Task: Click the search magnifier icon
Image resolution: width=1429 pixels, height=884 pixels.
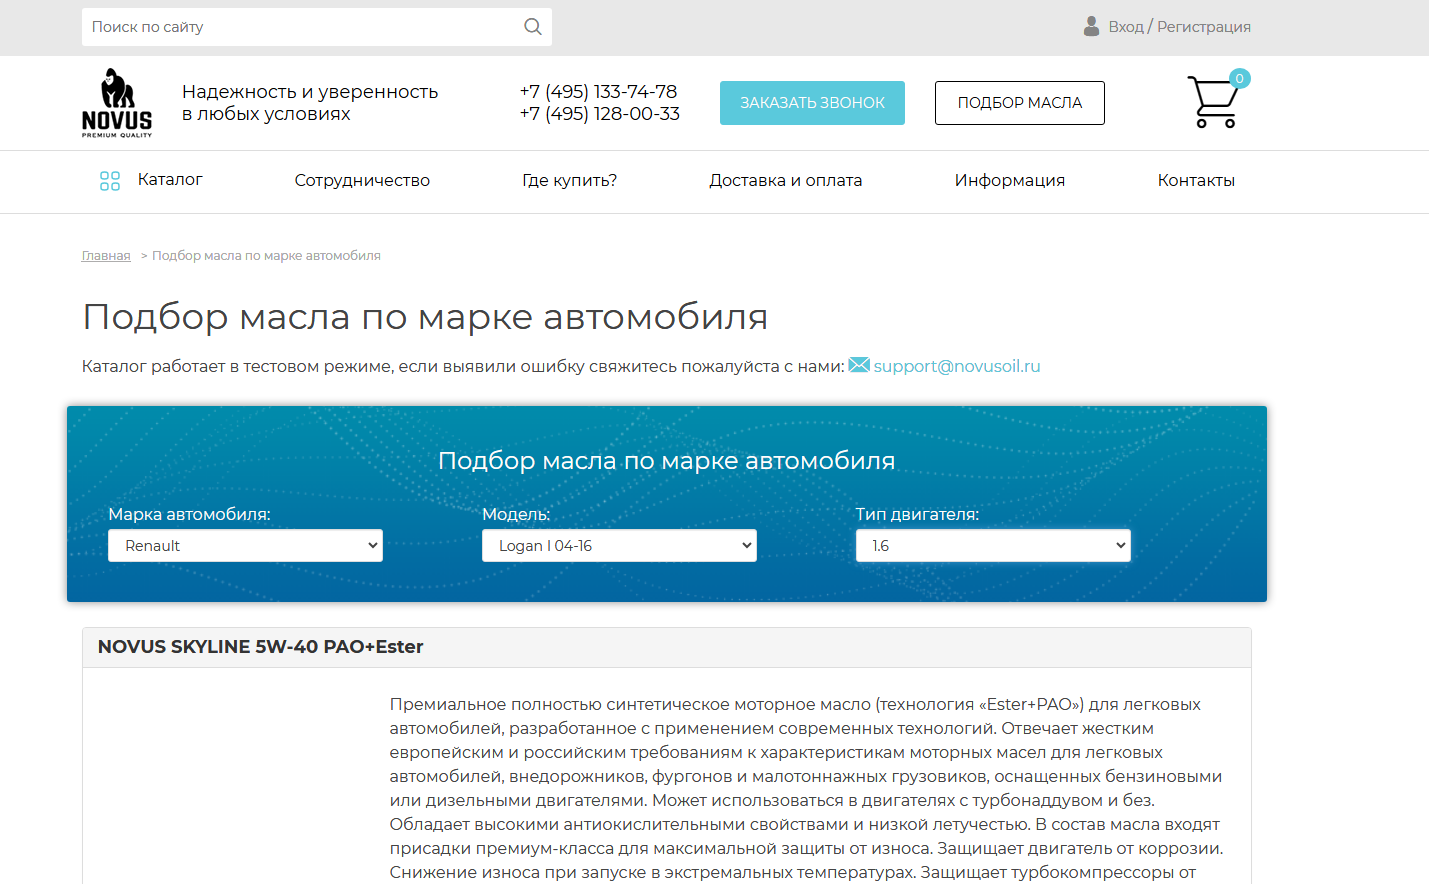Action: [x=533, y=27]
